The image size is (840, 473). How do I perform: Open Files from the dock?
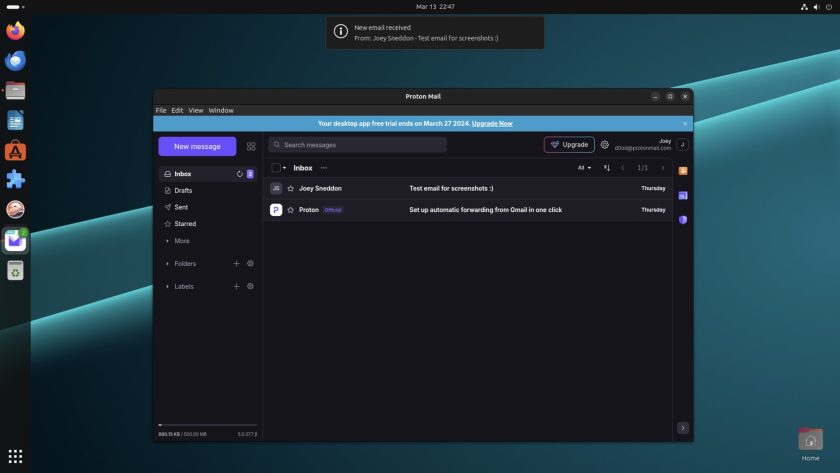16,91
